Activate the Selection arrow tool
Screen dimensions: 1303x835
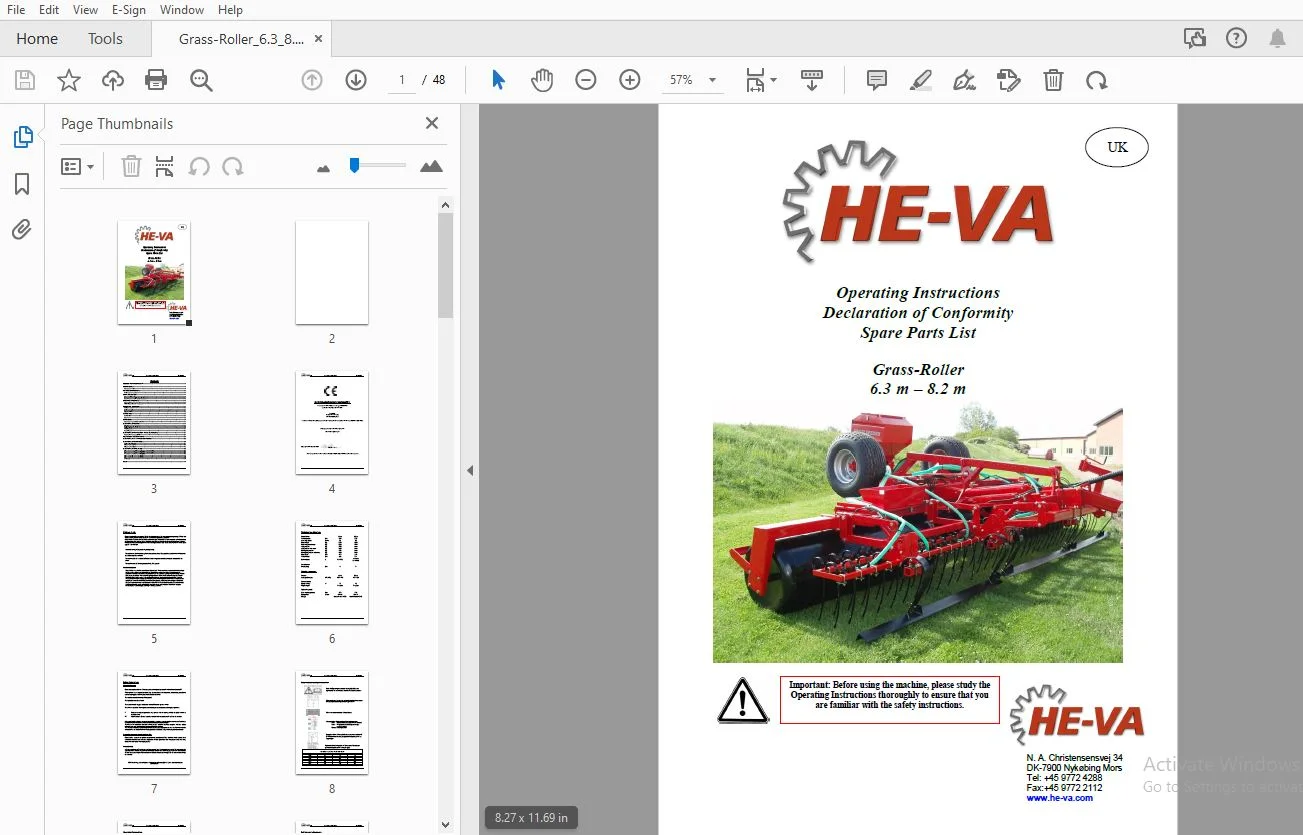(x=498, y=80)
